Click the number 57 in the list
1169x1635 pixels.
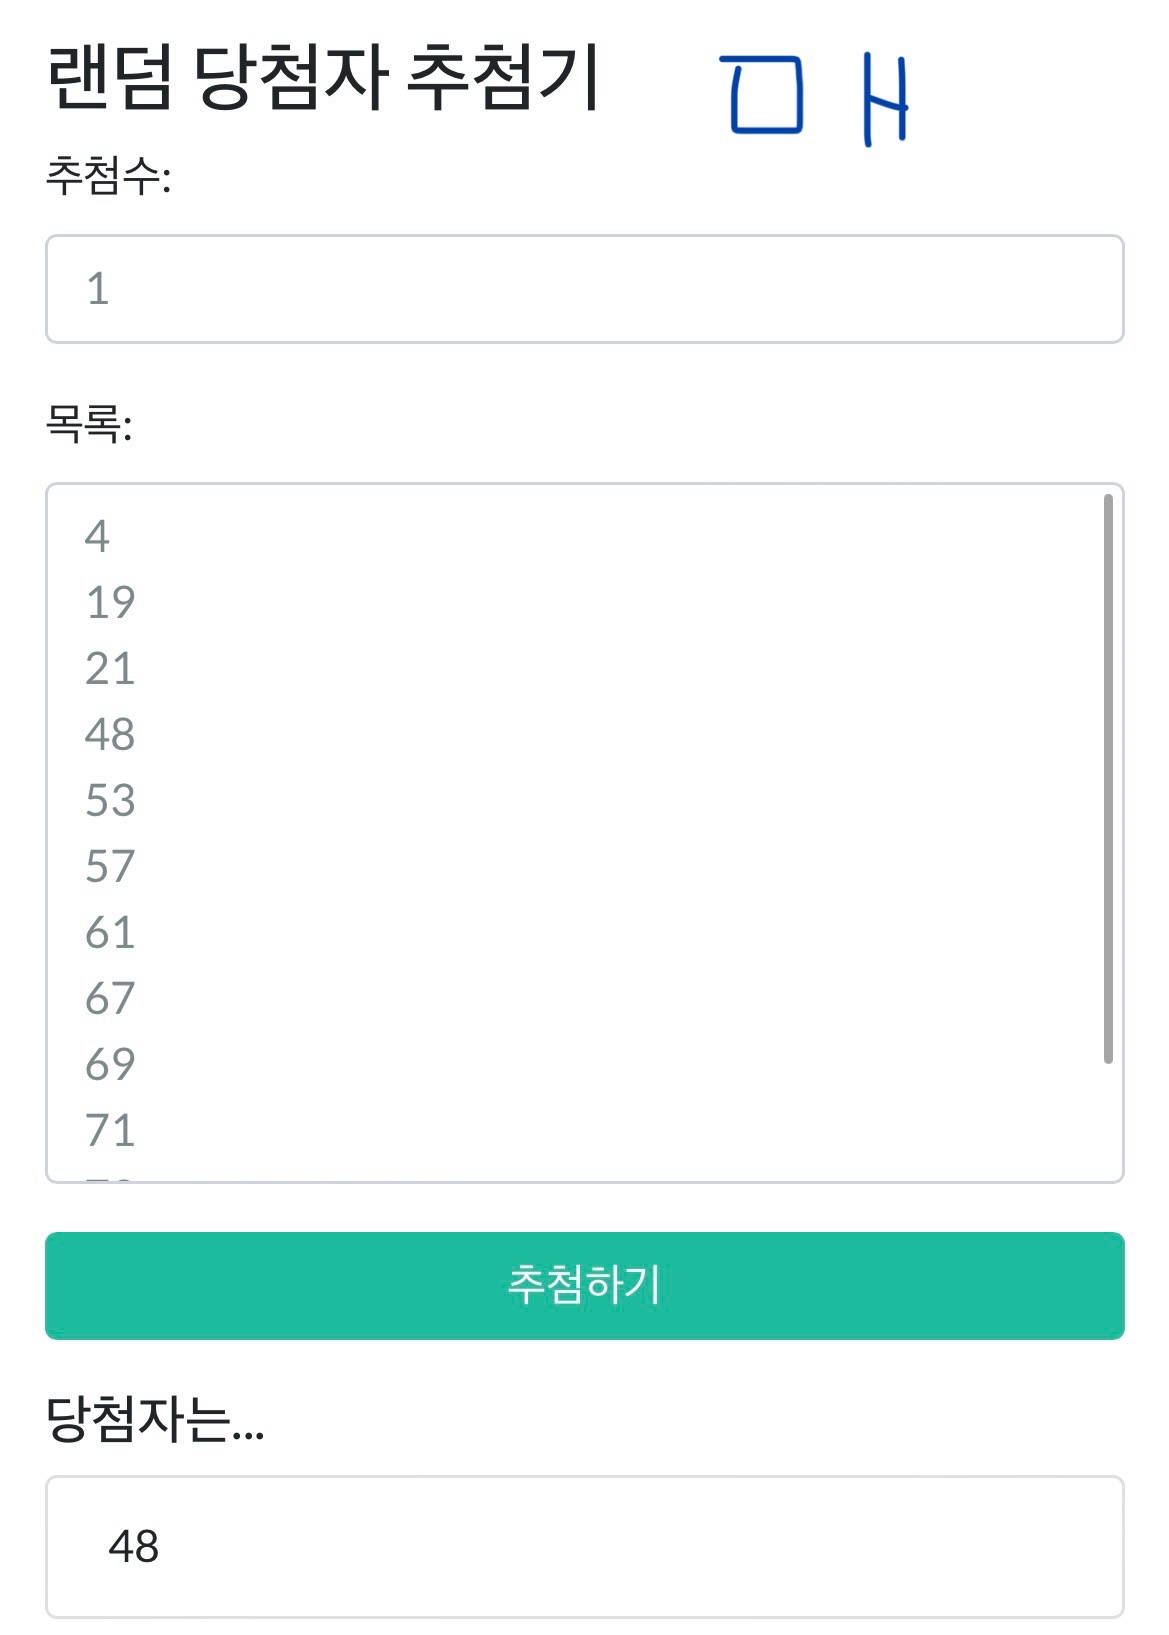coord(110,867)
